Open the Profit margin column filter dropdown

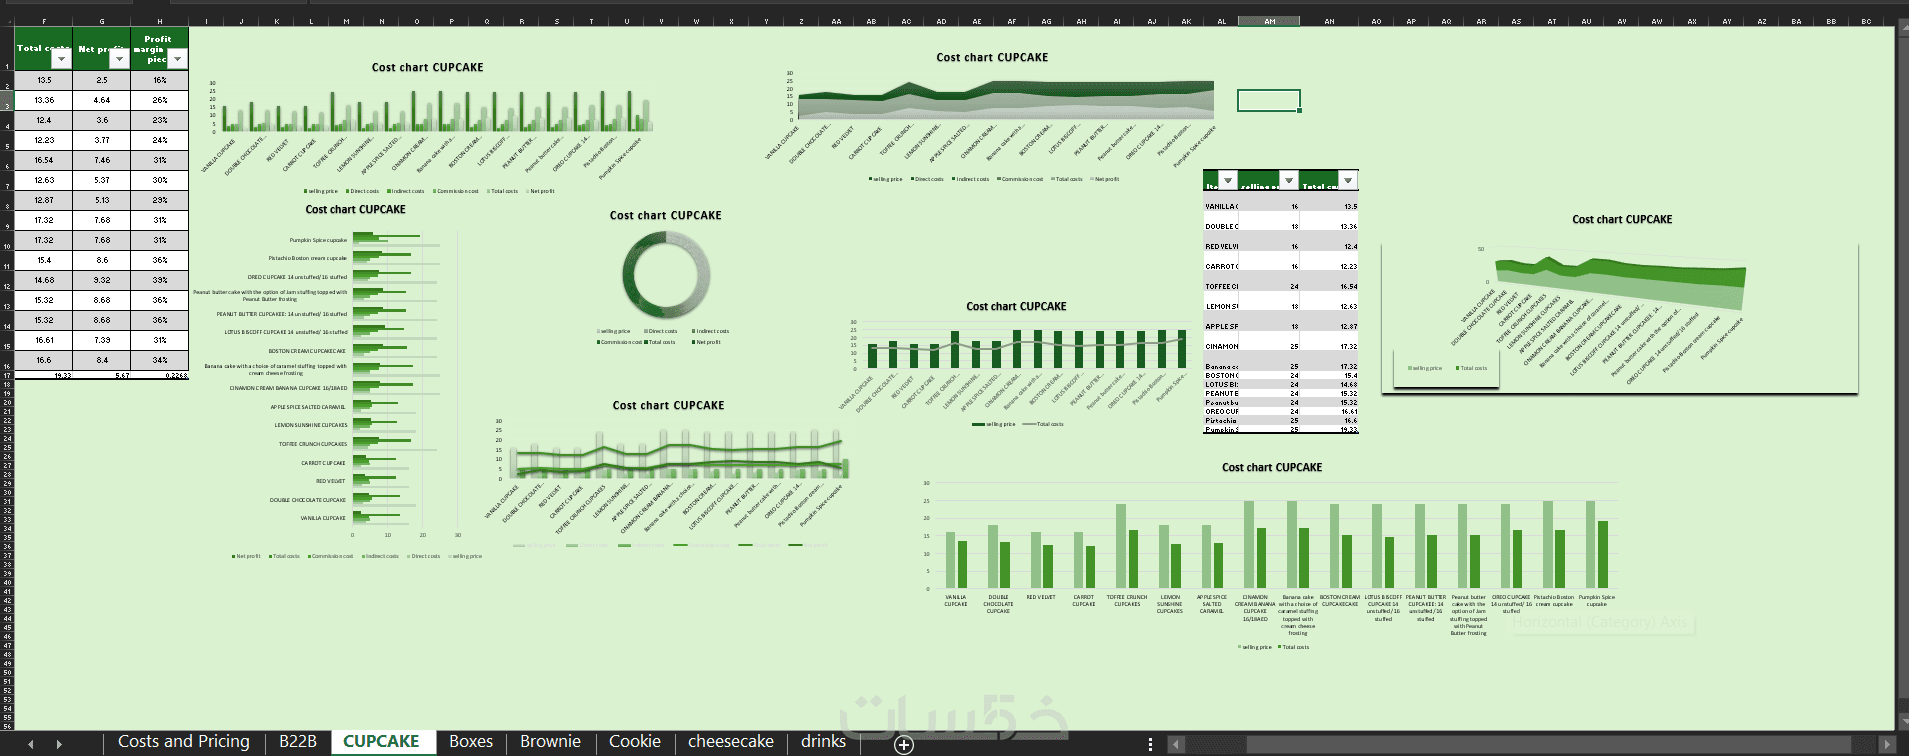[177, 59]
